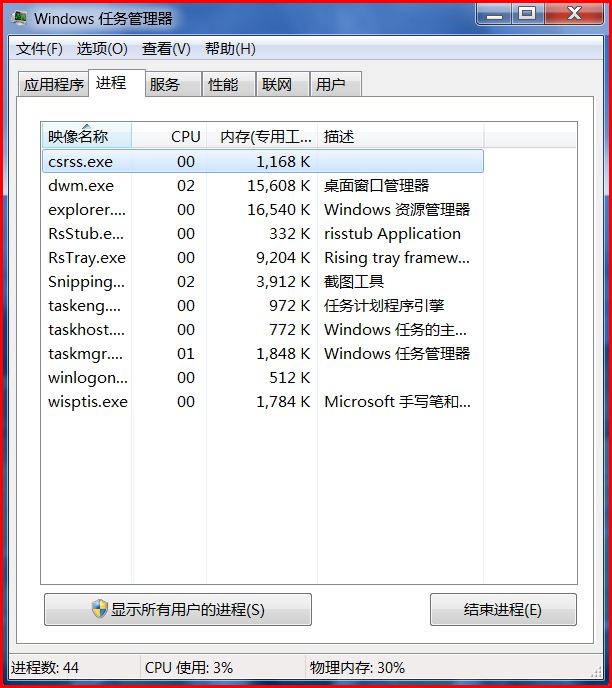Select the 进程 tab
The width and height of the screenshot is (612, 688).
point(117,82)
